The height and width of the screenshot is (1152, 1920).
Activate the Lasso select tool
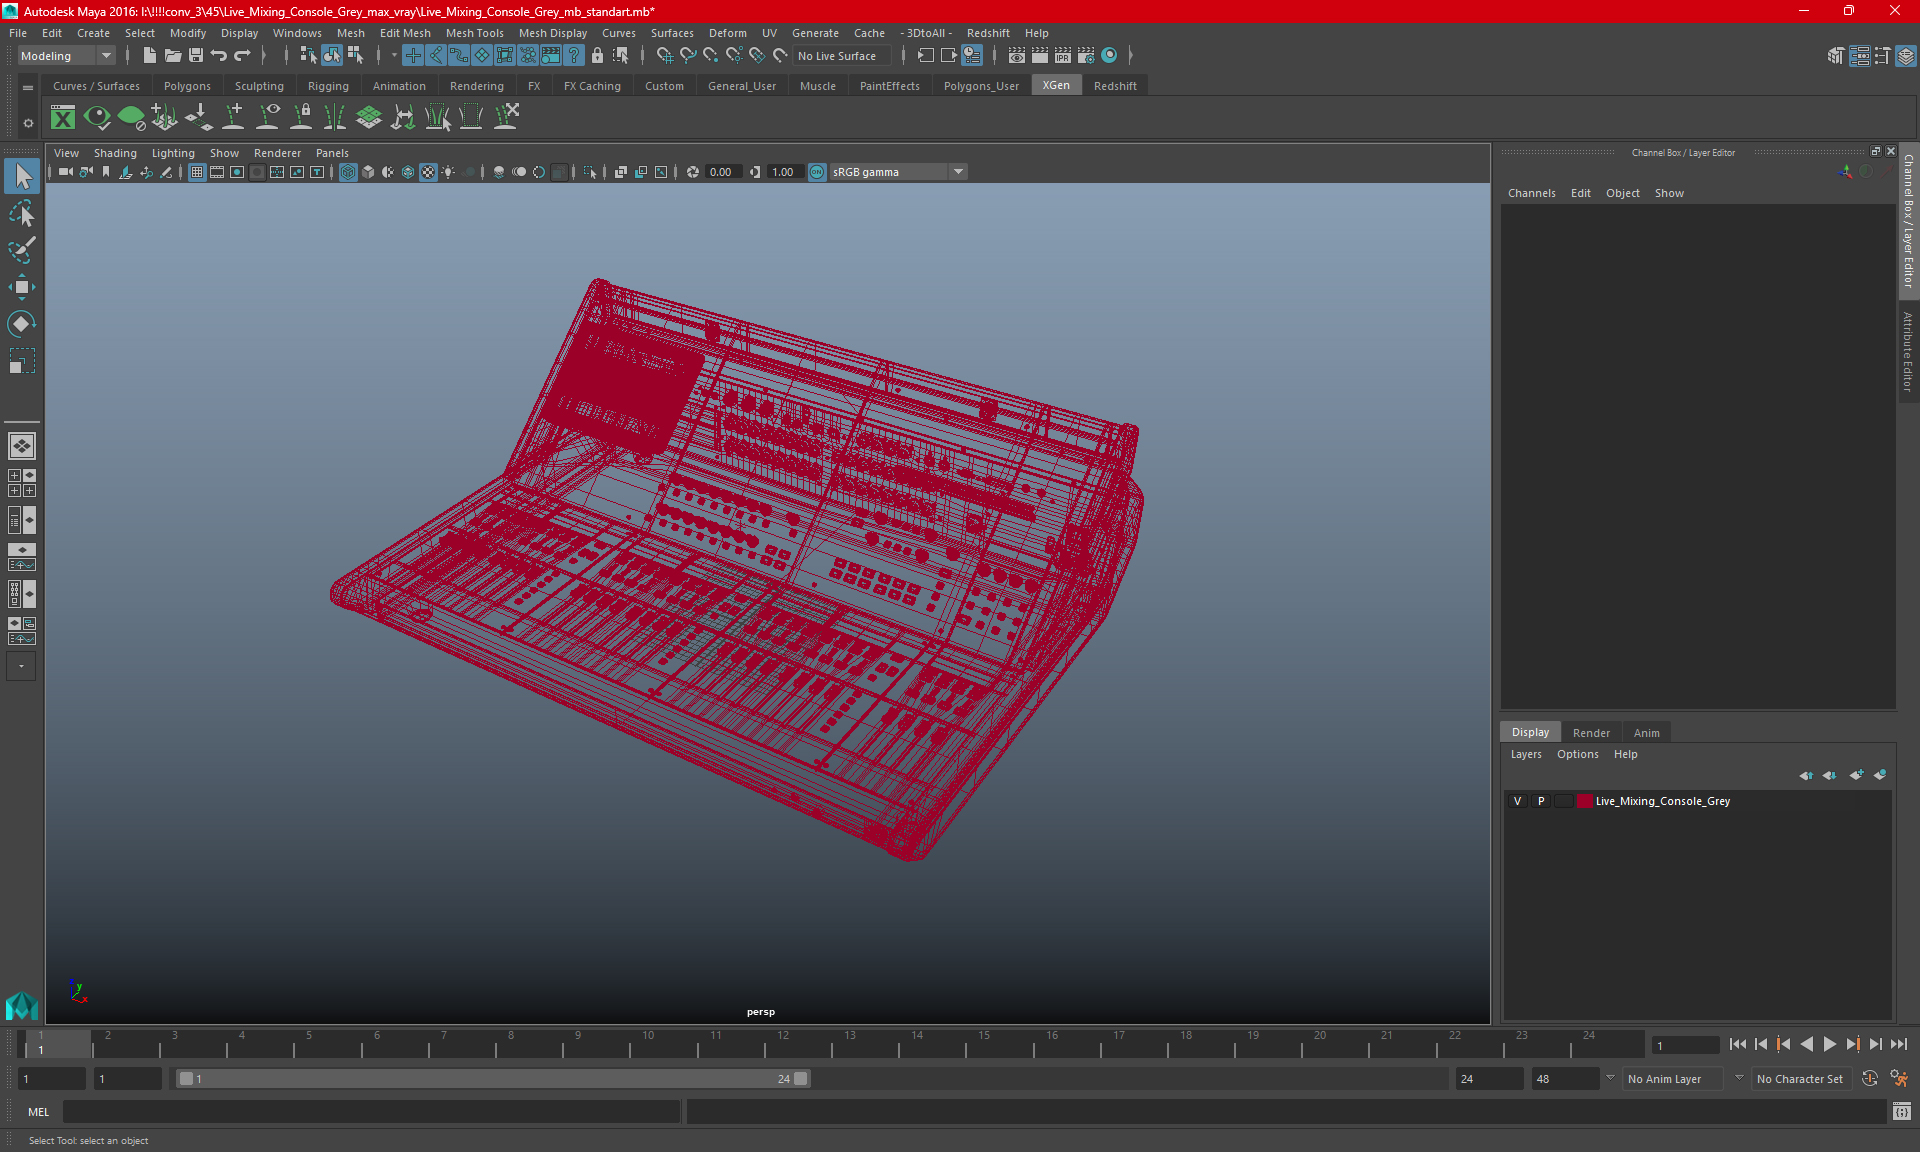(22, 213)
